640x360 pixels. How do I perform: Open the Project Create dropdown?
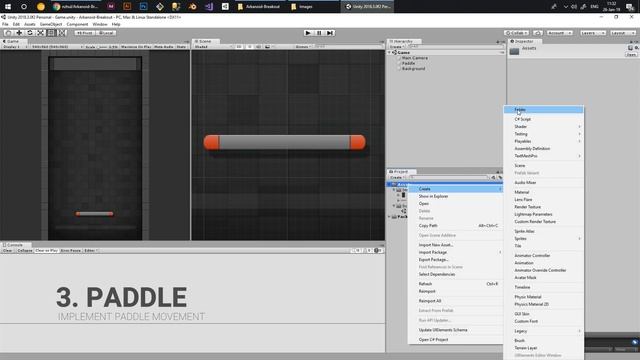[x=397, y=178]
